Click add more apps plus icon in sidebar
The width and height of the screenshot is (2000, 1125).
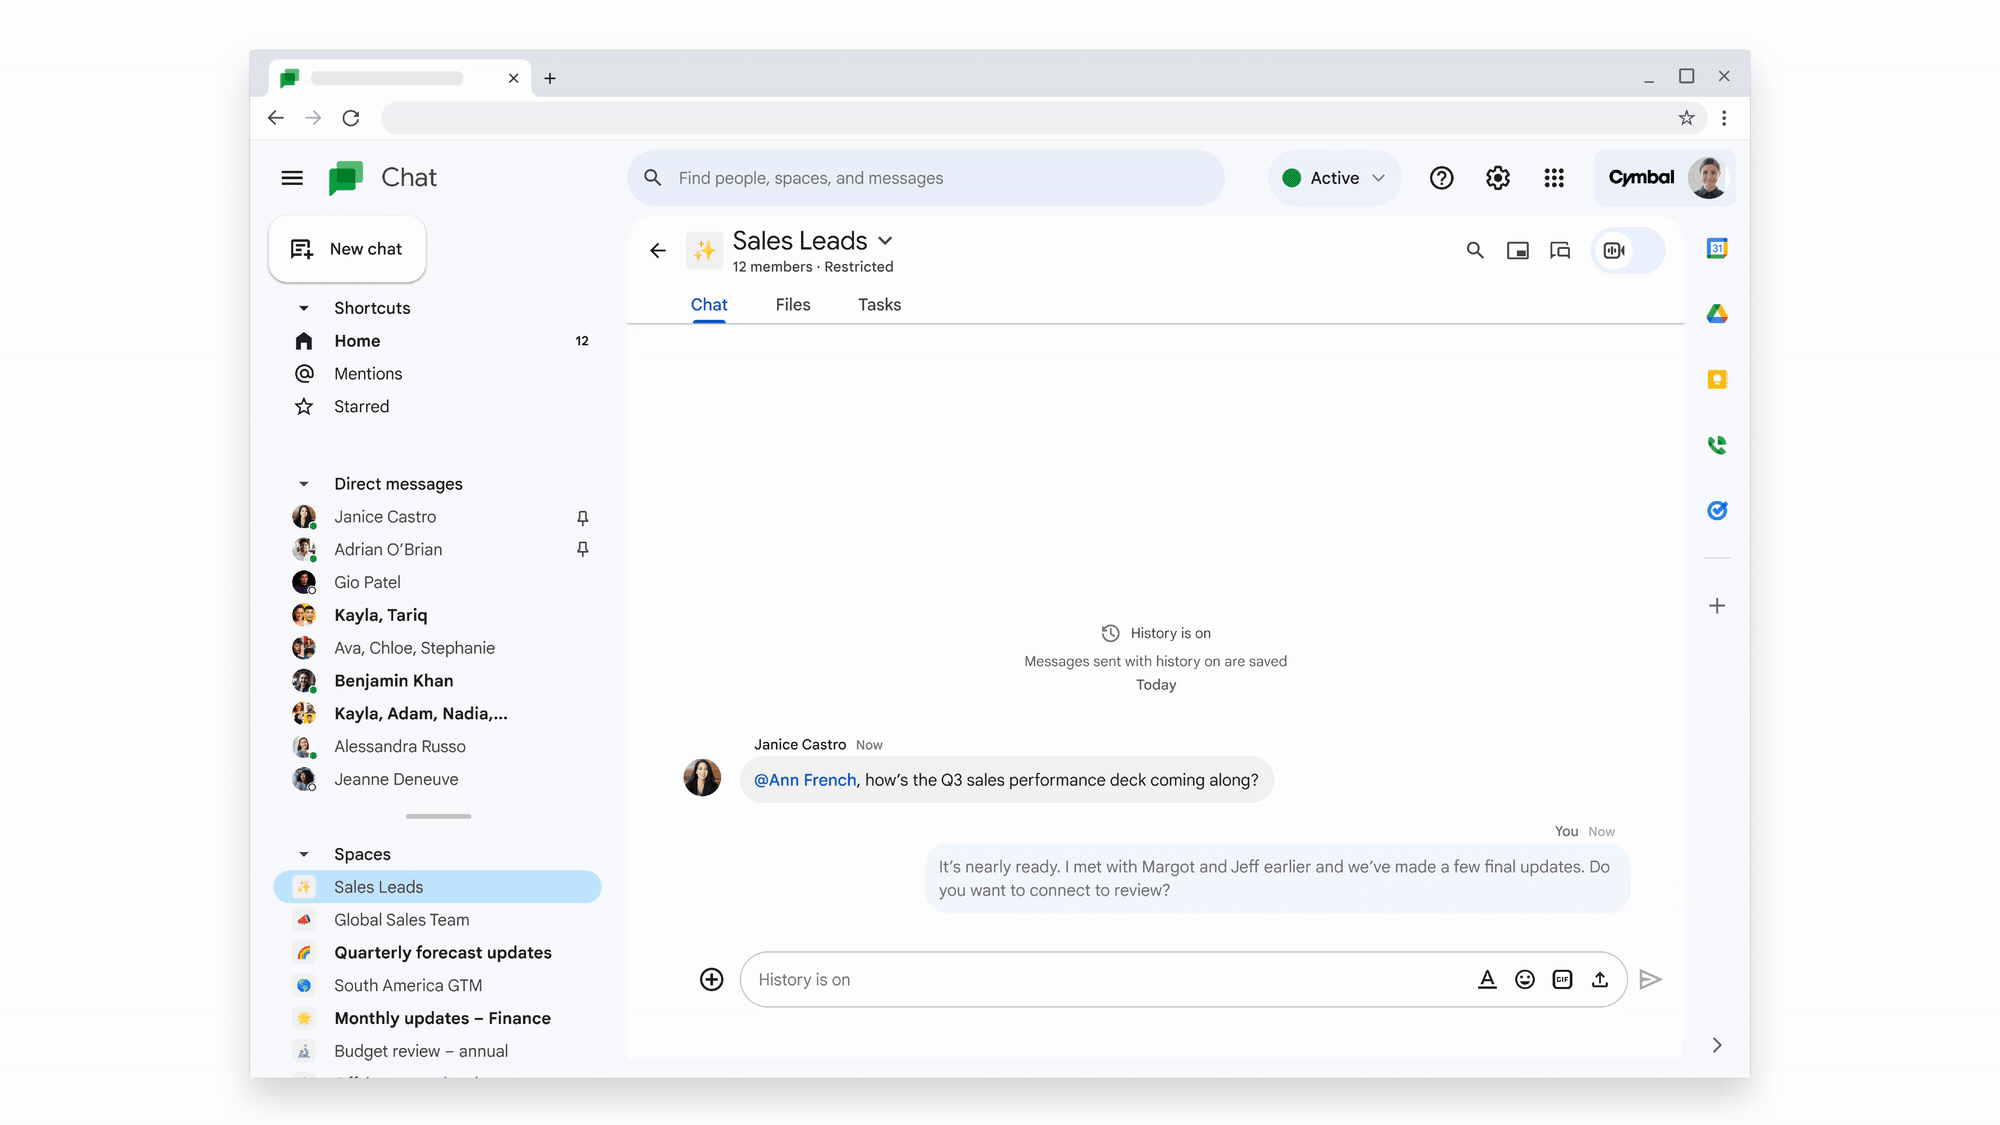(x=1717, y=606)
